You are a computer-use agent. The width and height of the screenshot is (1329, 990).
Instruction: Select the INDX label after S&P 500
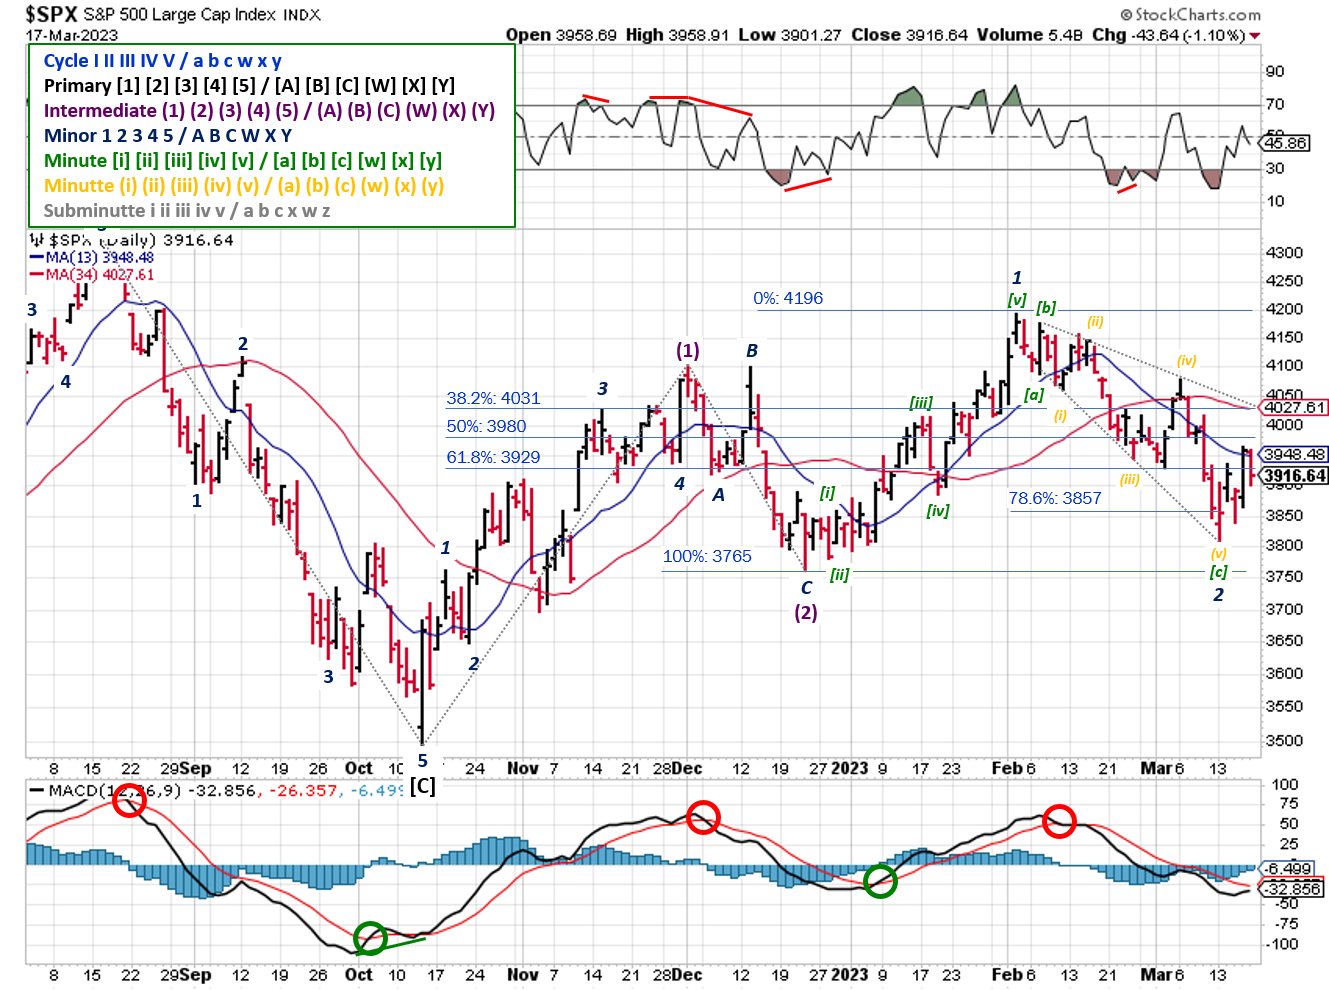[x=304, y=14]
